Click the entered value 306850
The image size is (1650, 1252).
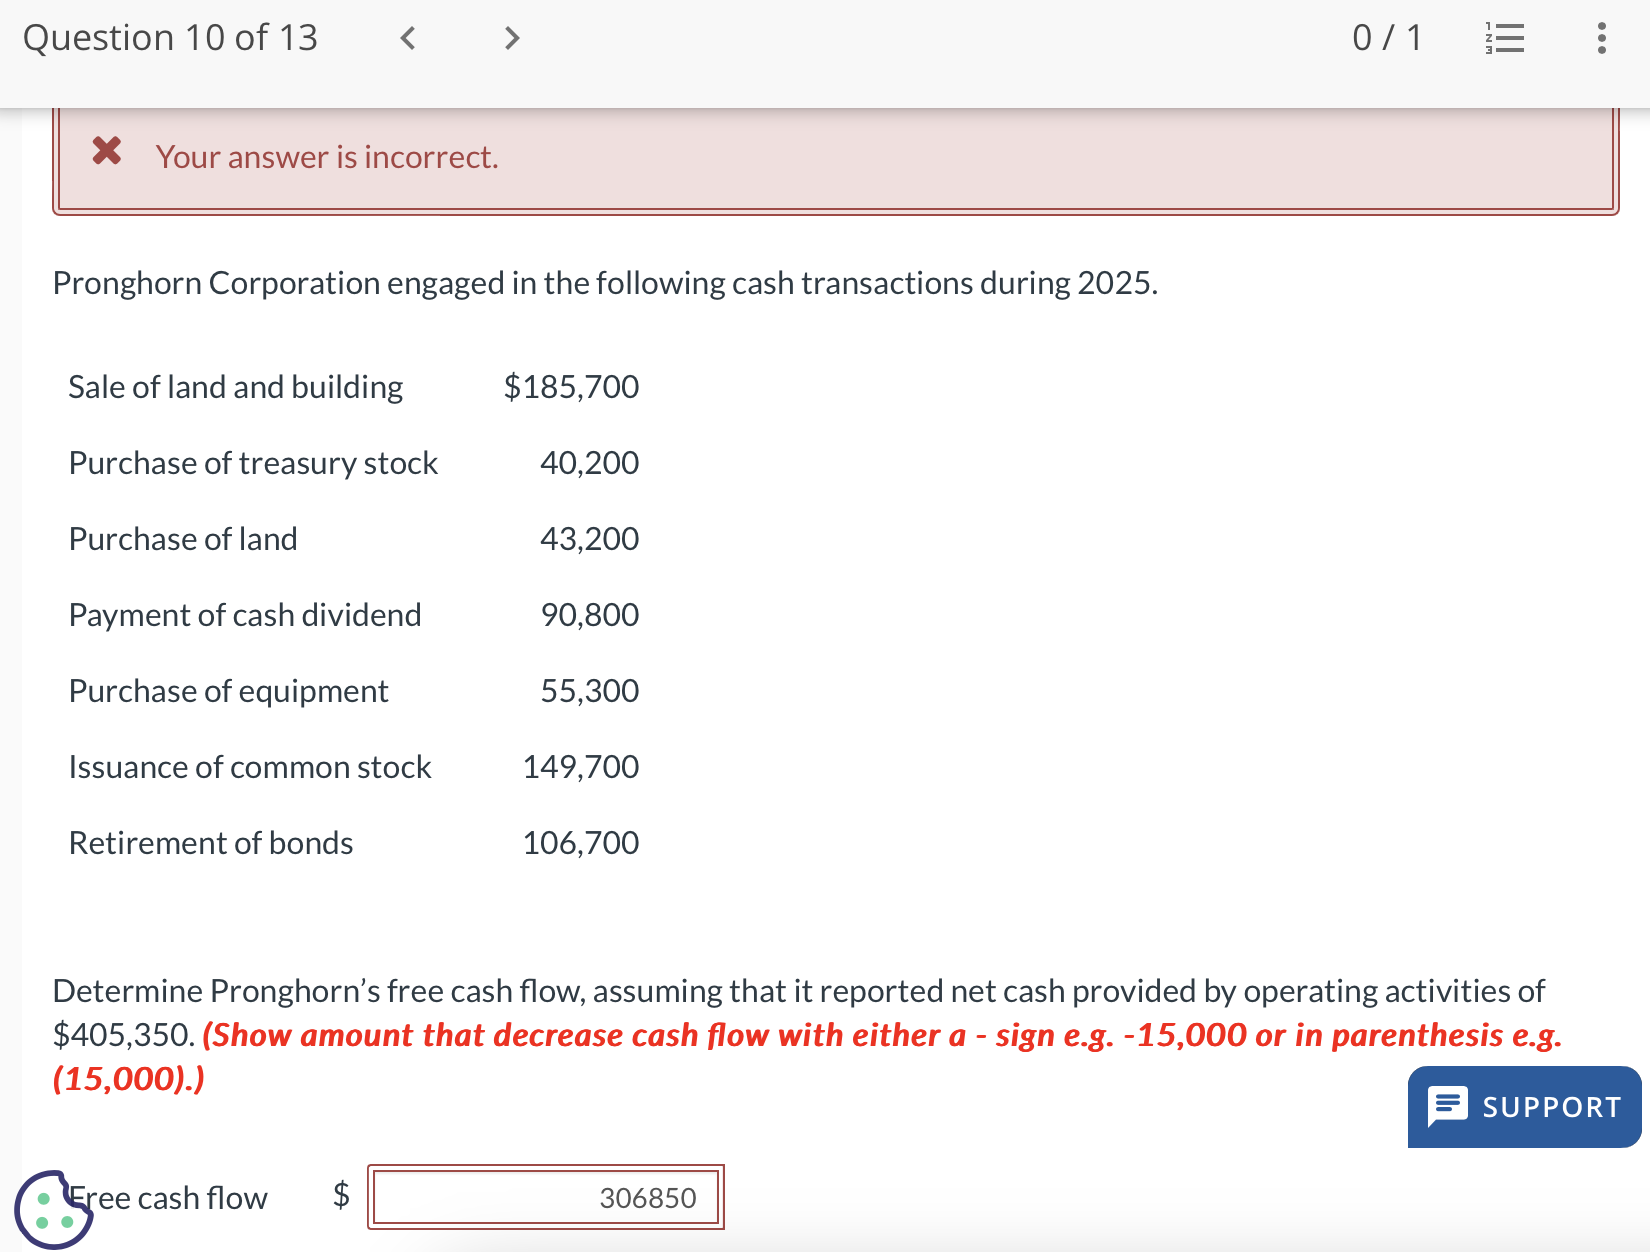[x=646, y=1196]
